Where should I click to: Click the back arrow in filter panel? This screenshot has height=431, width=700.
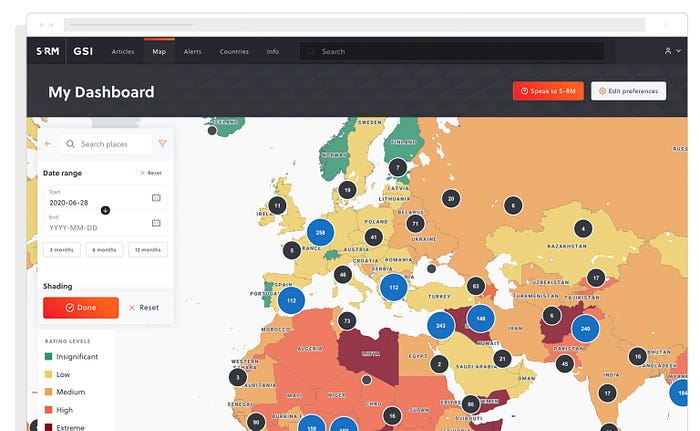[x=48, y=144]
